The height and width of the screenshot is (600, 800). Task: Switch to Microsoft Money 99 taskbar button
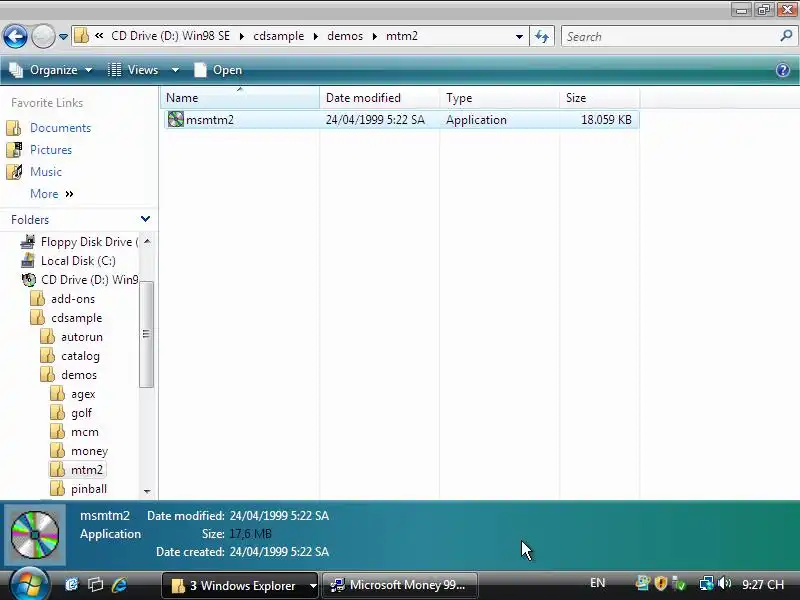(400, 585)
